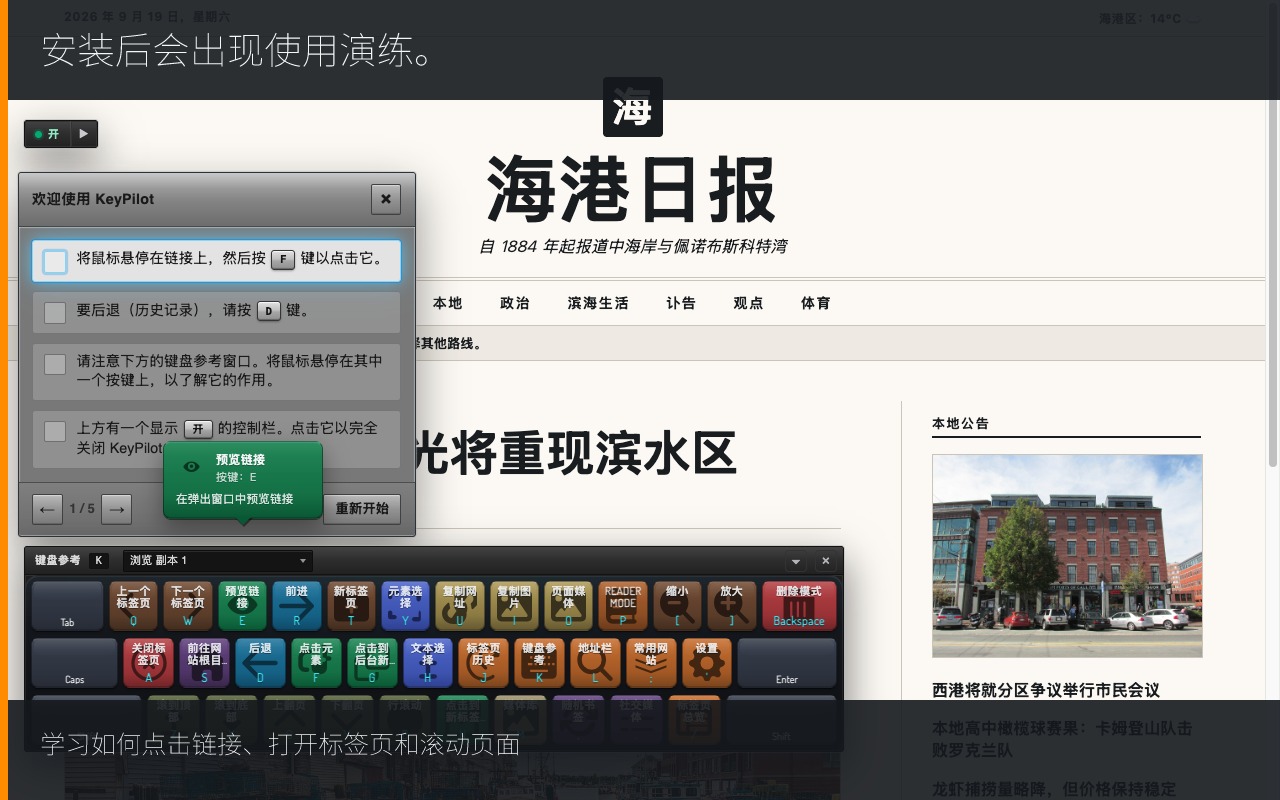1280x800 pixels.
Task: Activate the 删除模式 Backspace key icon
Action: pos(799,606)
